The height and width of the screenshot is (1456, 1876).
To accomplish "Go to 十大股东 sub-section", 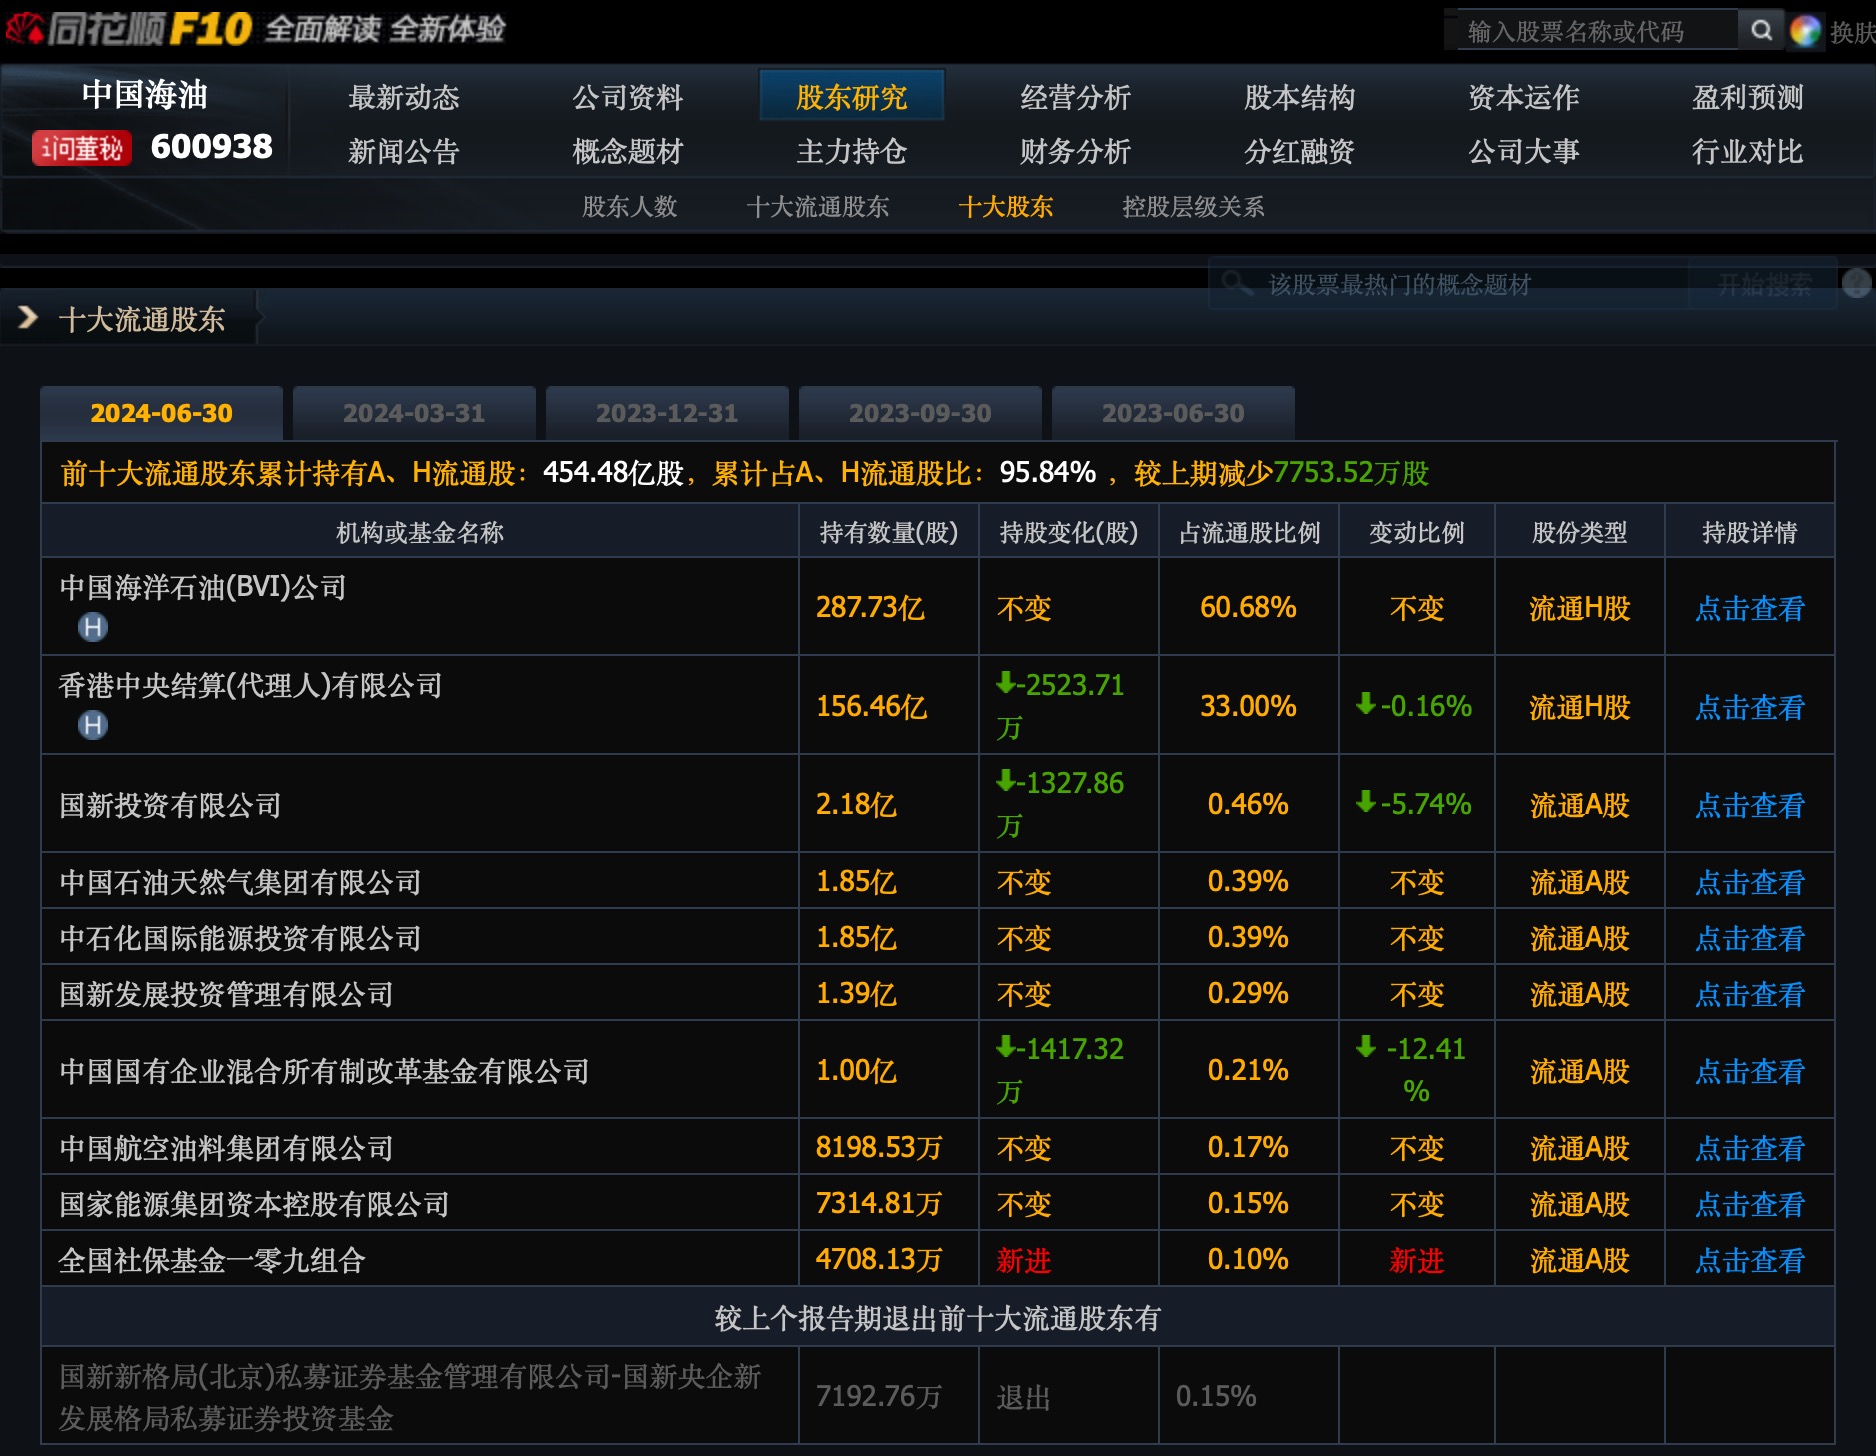I will point(1006,207).
